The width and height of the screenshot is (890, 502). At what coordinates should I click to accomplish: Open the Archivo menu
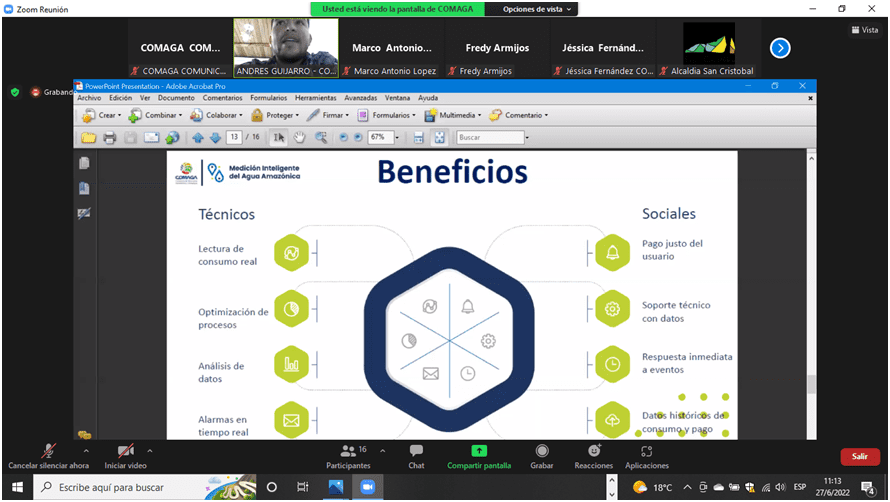pos(89,98)
